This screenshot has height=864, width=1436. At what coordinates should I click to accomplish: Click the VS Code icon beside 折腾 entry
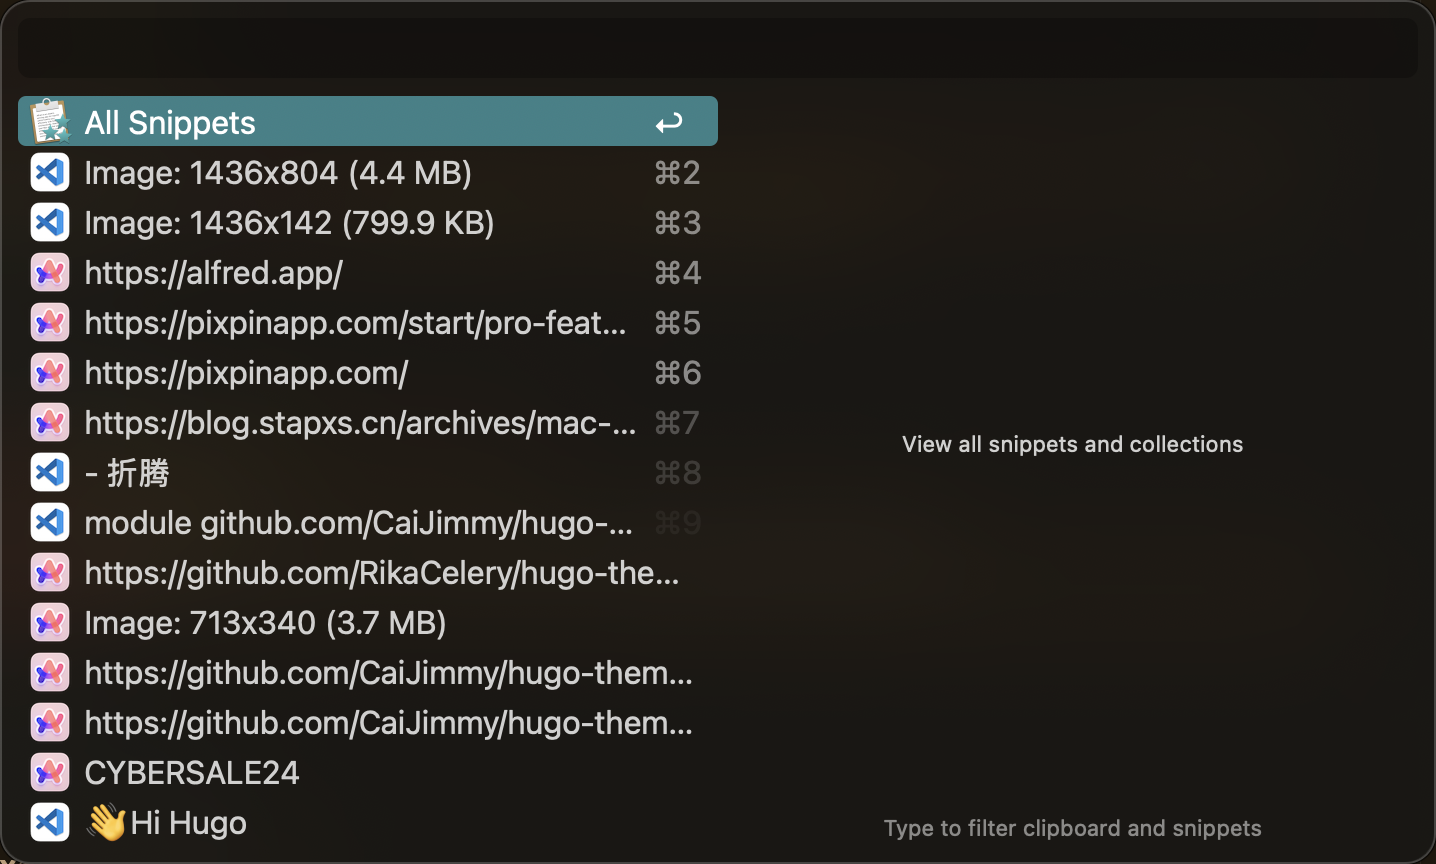[49, 473]
